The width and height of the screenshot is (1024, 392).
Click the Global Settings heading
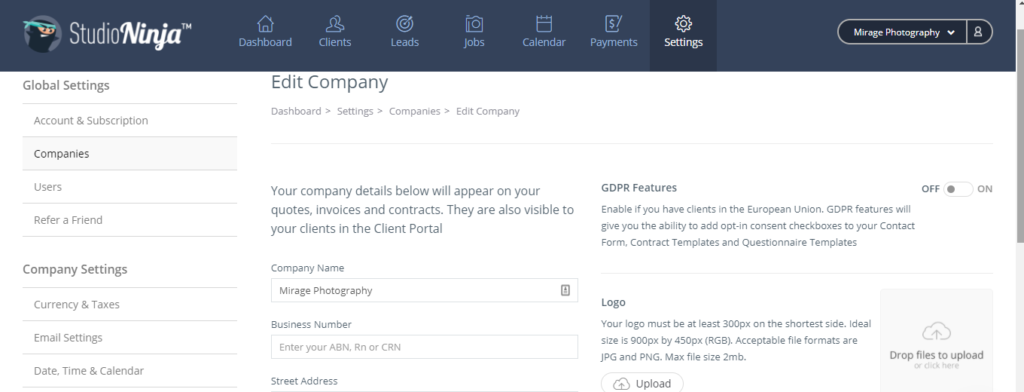click(x=66, y=86)
